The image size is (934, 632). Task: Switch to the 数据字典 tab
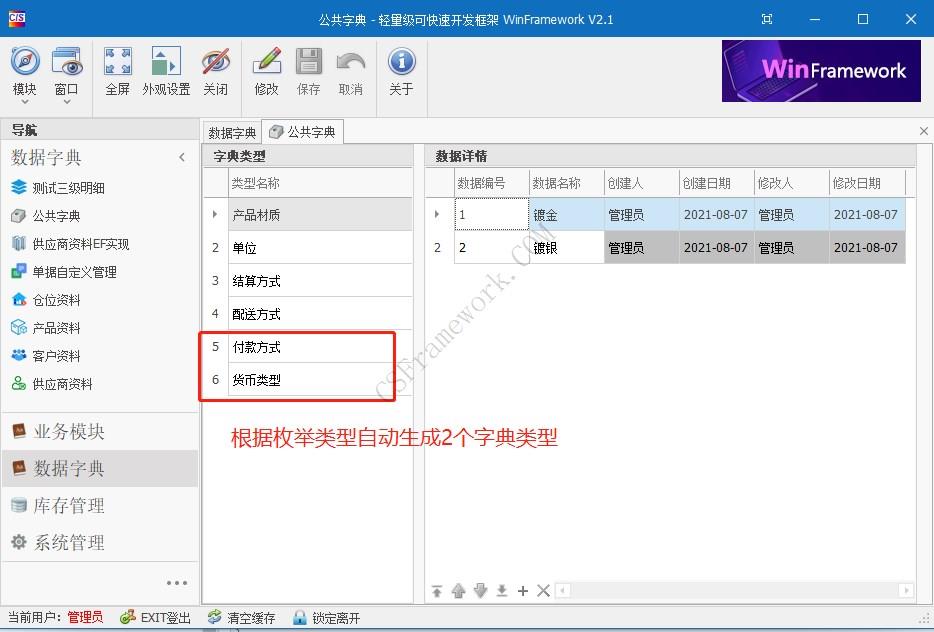pos(231,131)
